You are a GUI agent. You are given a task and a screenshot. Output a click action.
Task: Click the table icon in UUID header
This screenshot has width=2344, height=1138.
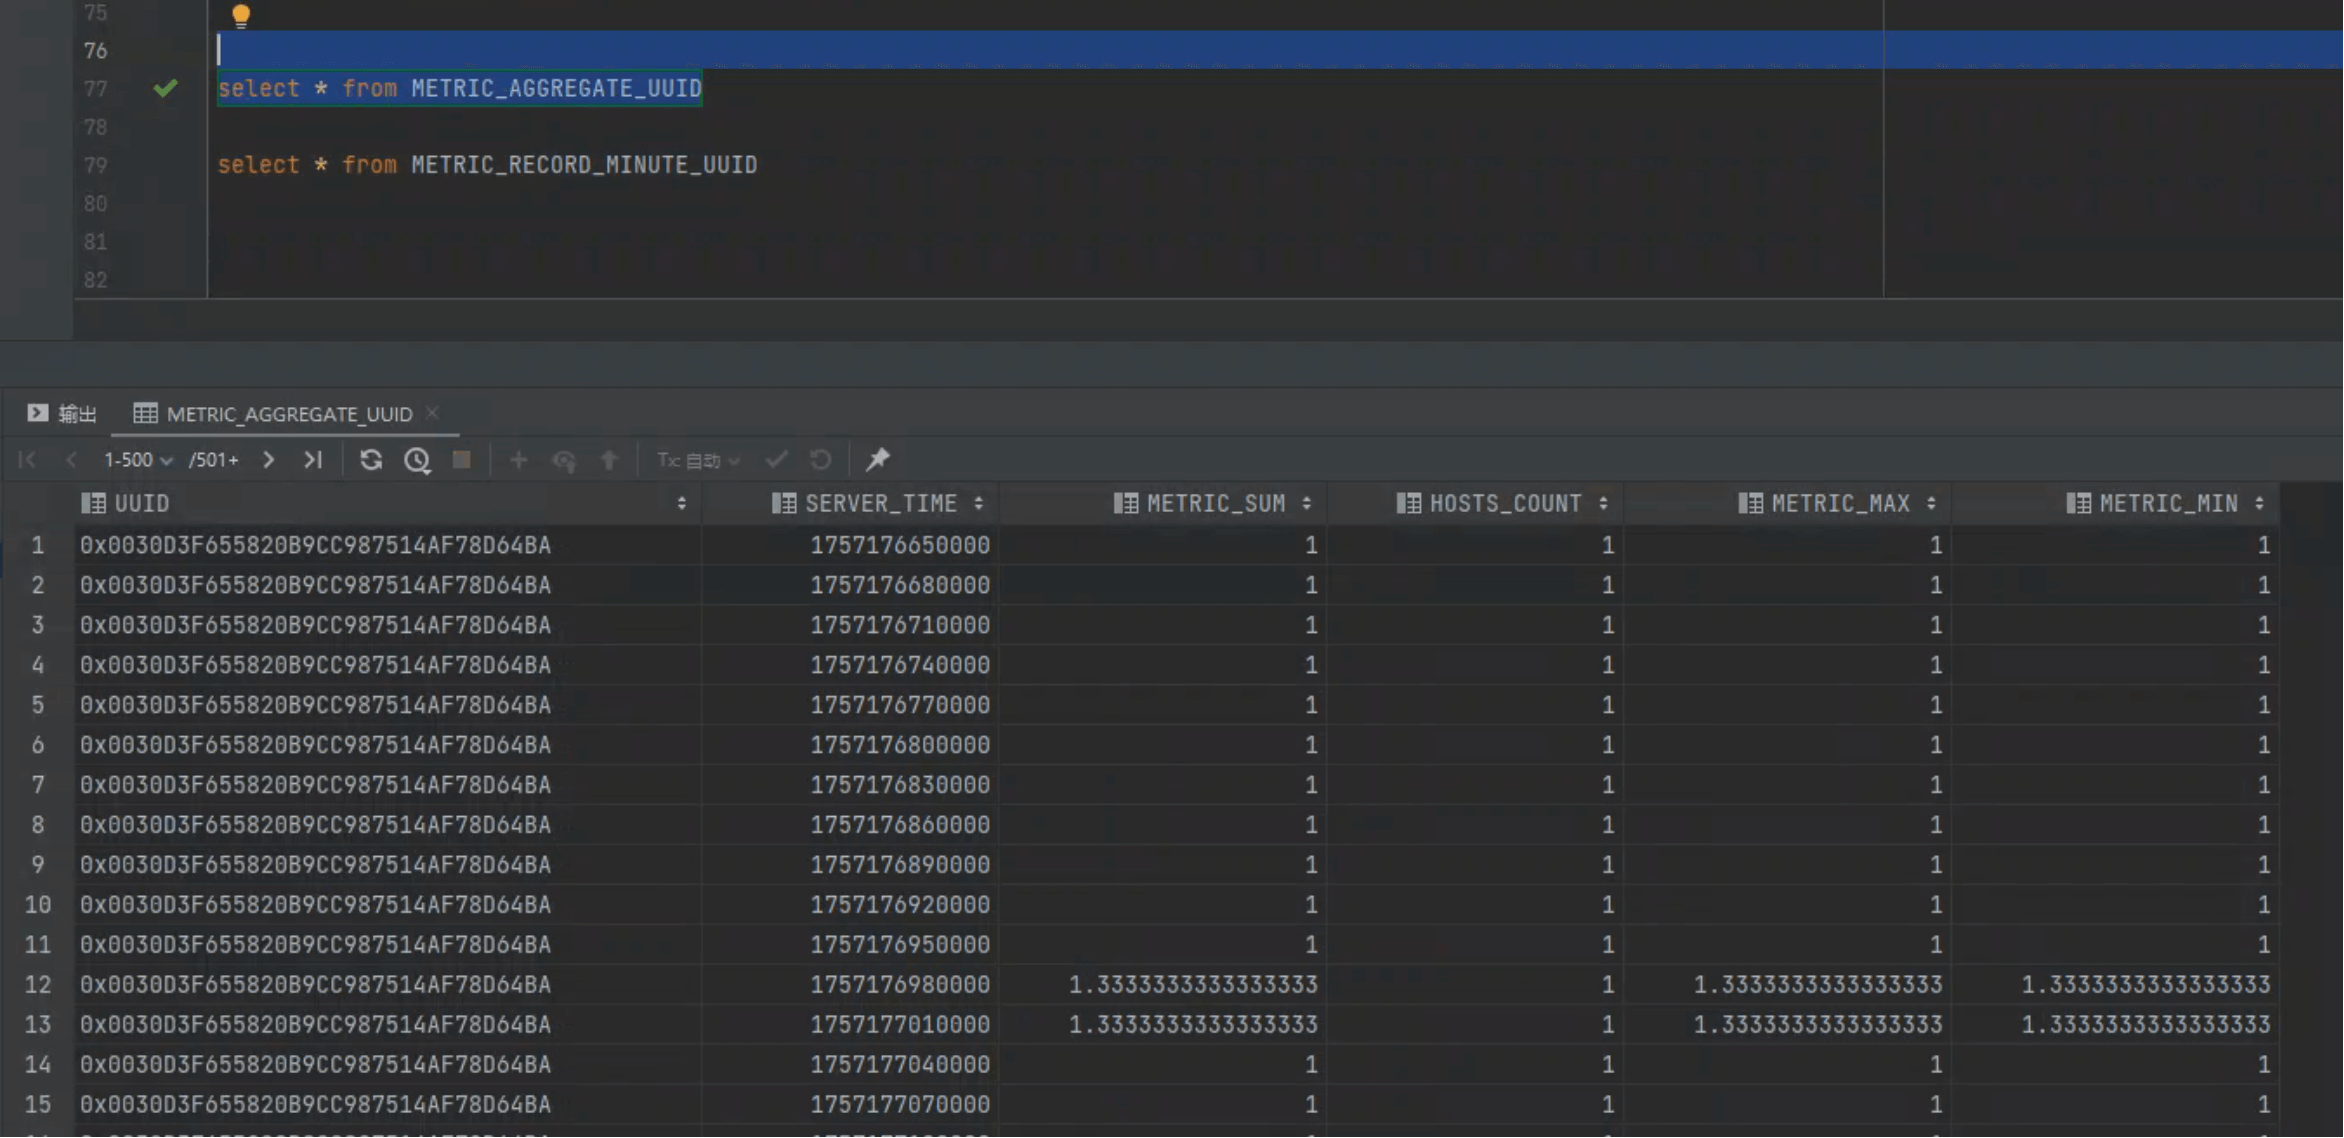(93, 504)
